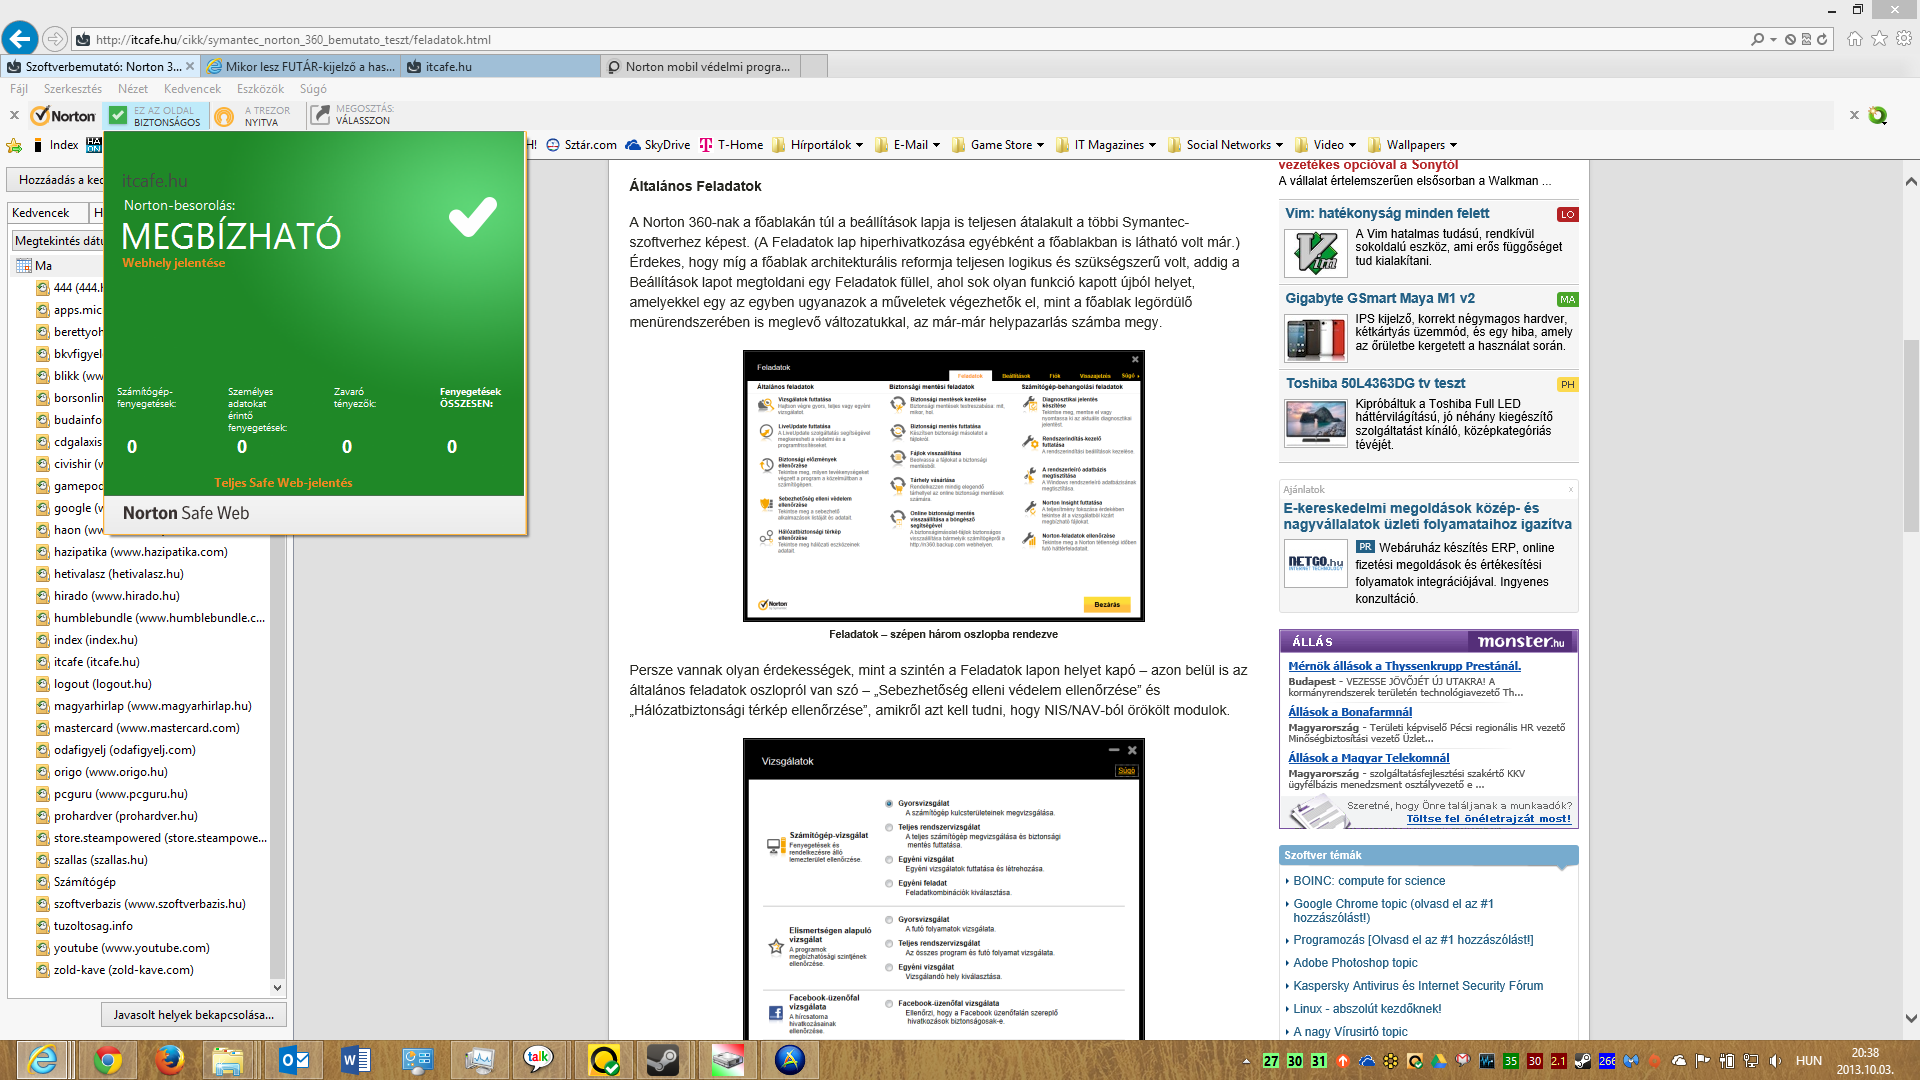Expand the Social Networks favorites folder
The width and height of the screenshot is (1920, 1080).
pos(1225,145)
